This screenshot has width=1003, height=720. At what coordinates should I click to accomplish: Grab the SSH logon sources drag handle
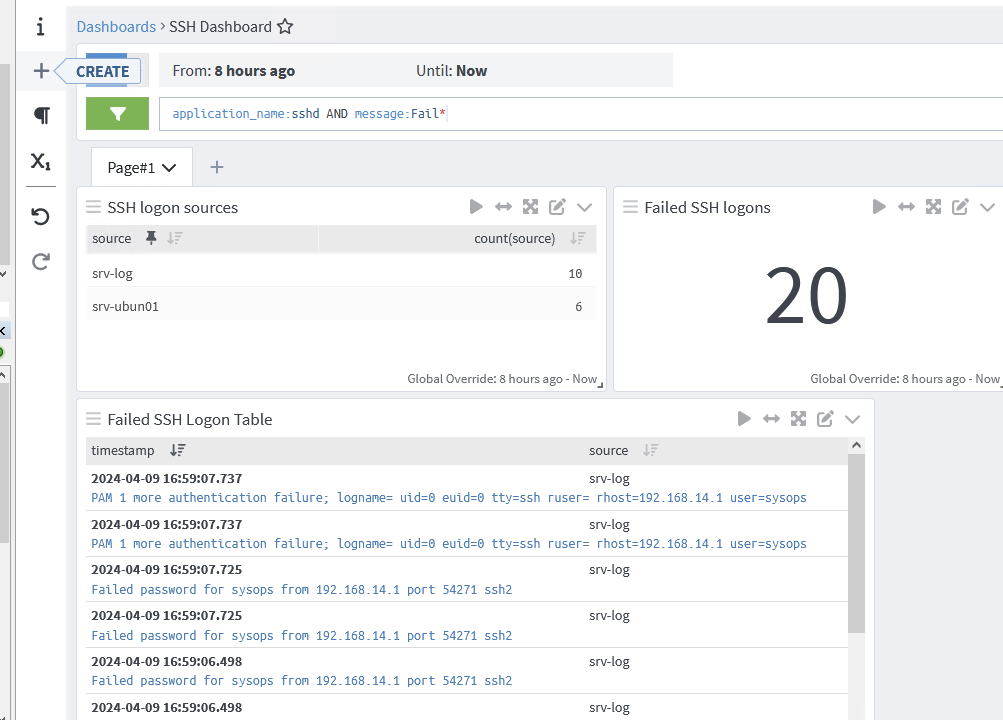pyautogui.click(x=93, y=207)
